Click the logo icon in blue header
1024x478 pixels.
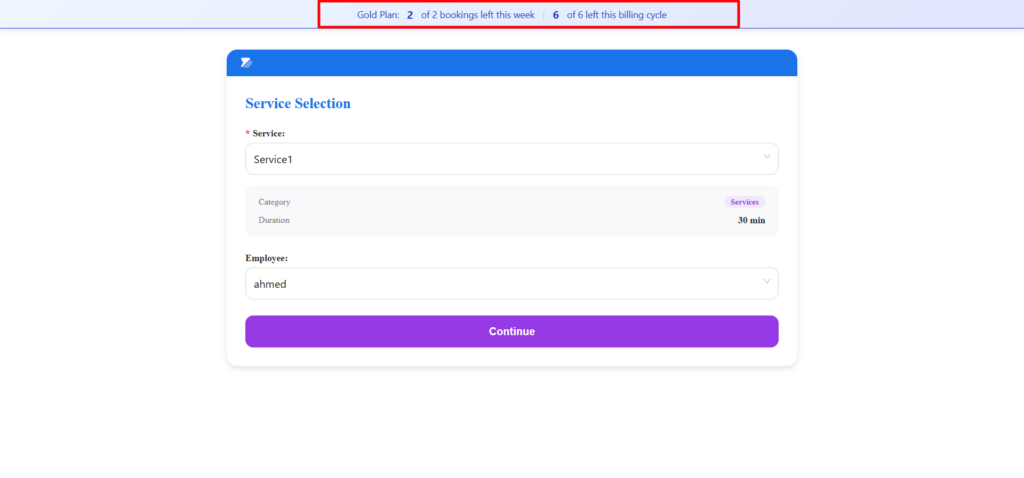coord(246,63)
